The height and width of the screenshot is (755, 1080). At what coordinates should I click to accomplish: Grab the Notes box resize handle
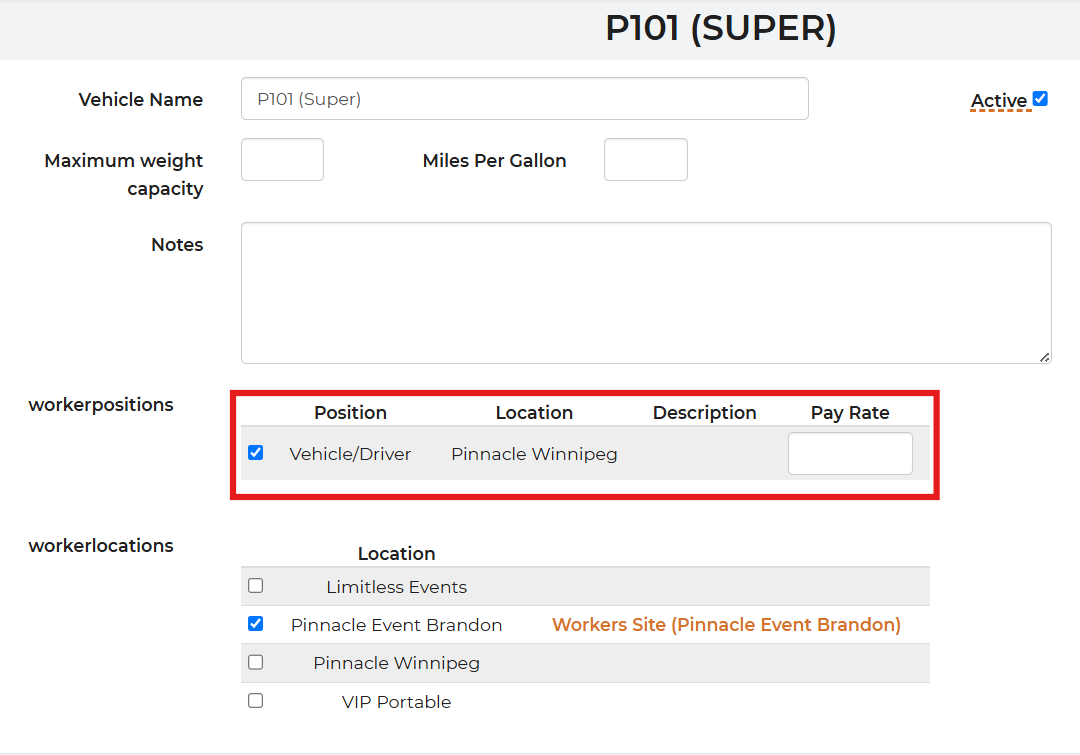coord(1044,357)
